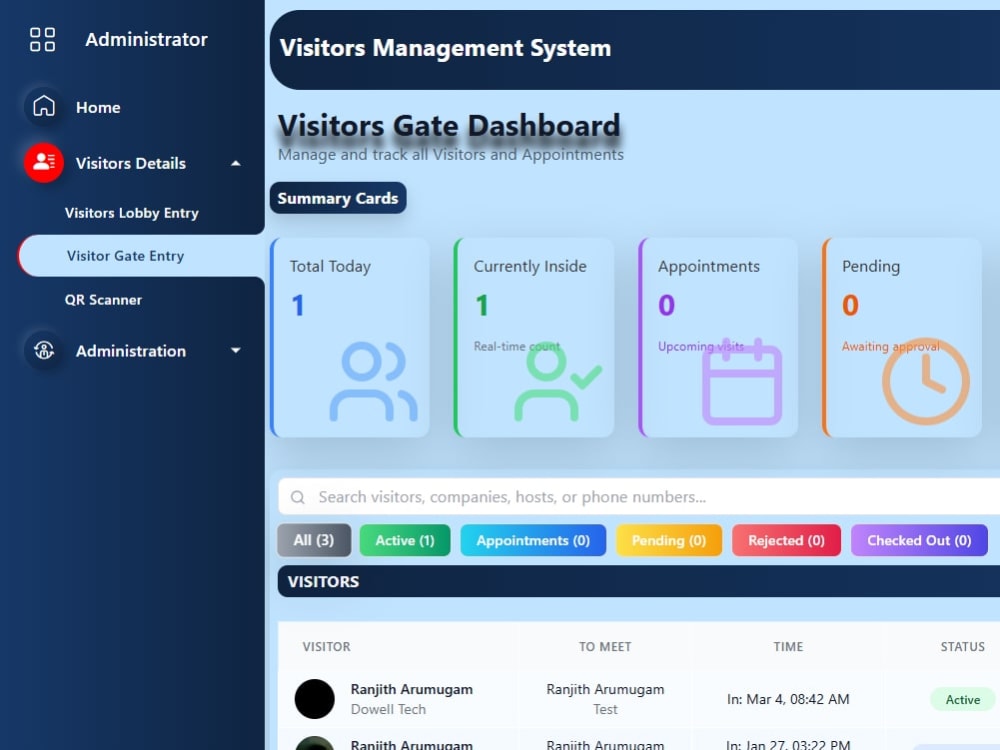Select Visitor Gate Entry menu item
The height and width of the screenshot is (750, 1000).
click(x=142, y=256)
